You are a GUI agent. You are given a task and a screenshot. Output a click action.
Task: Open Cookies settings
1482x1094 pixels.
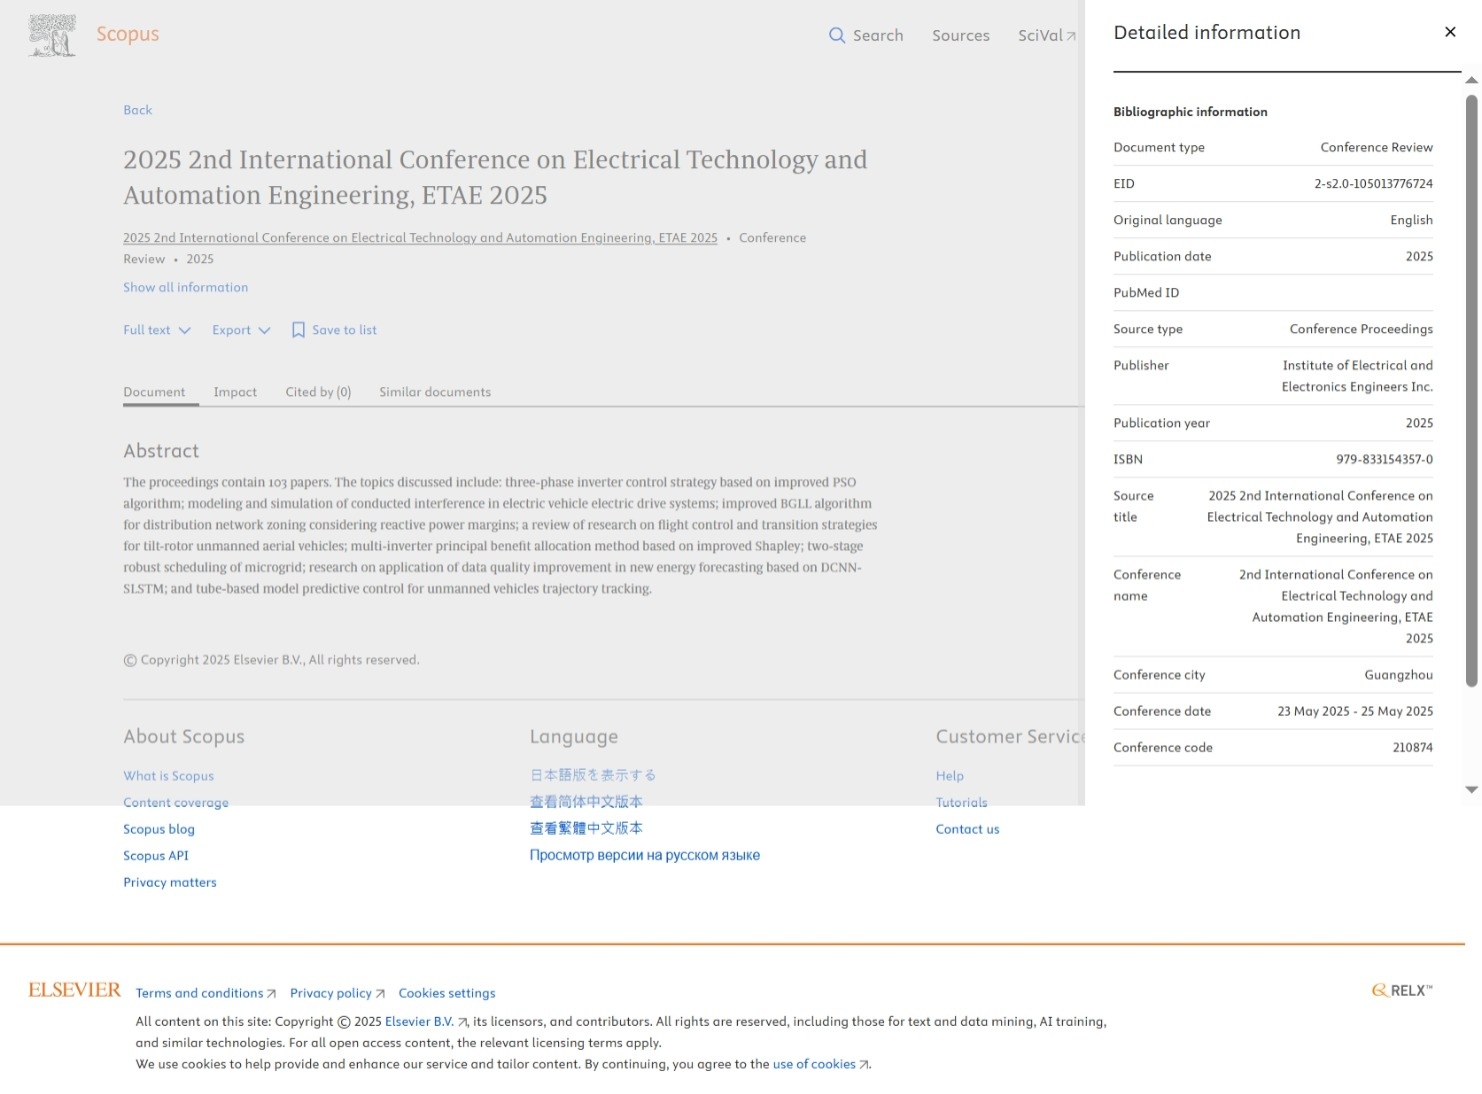tap(447, 993)
